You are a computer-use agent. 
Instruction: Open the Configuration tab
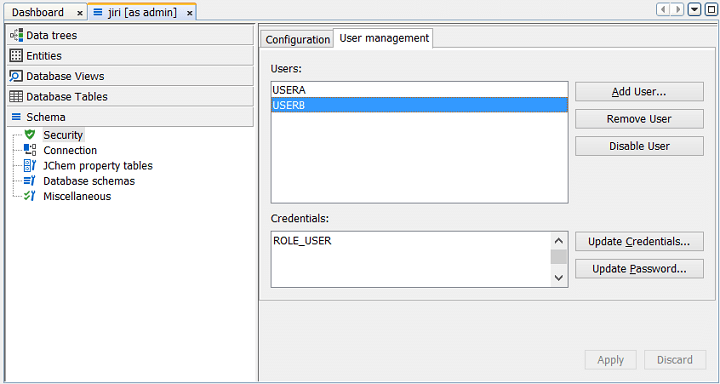[298, 40]
